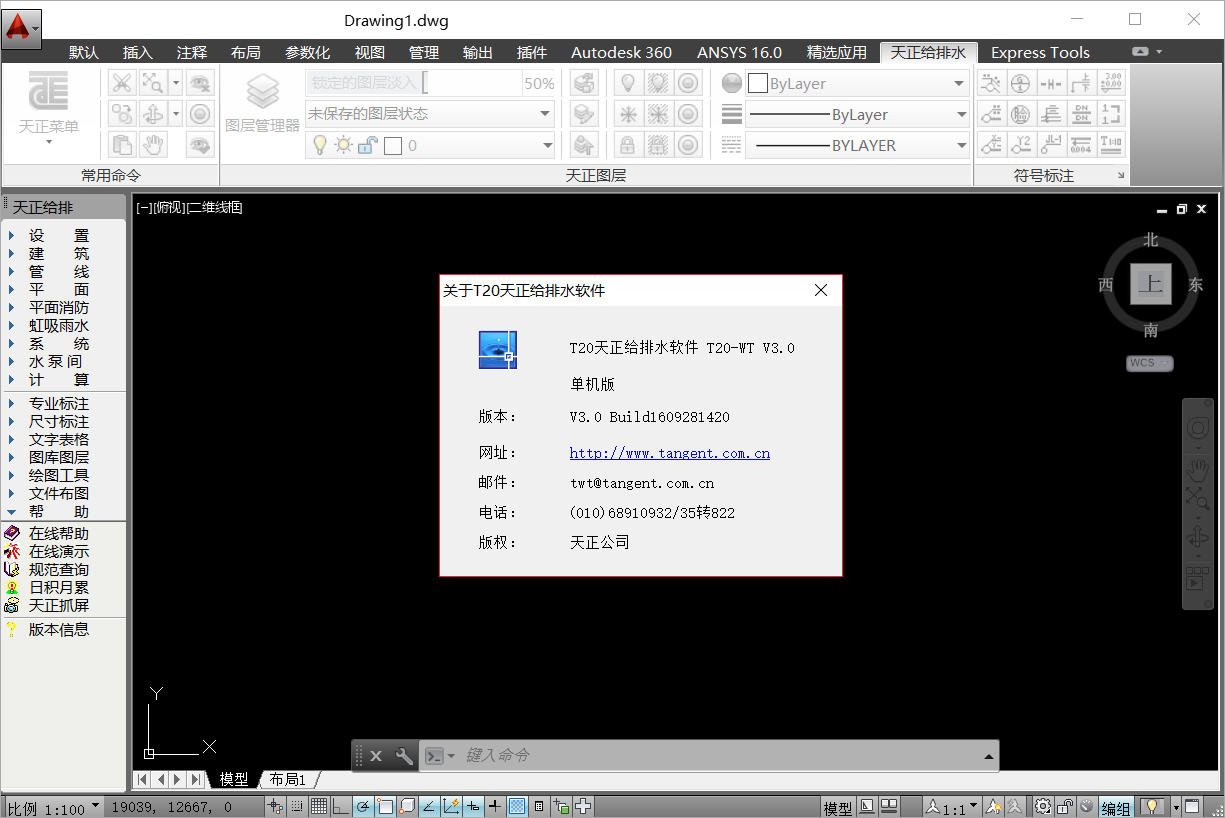1225x818 pixels.
Task: Switch to the 布局1 layout tab
Action: click(287, 779)
